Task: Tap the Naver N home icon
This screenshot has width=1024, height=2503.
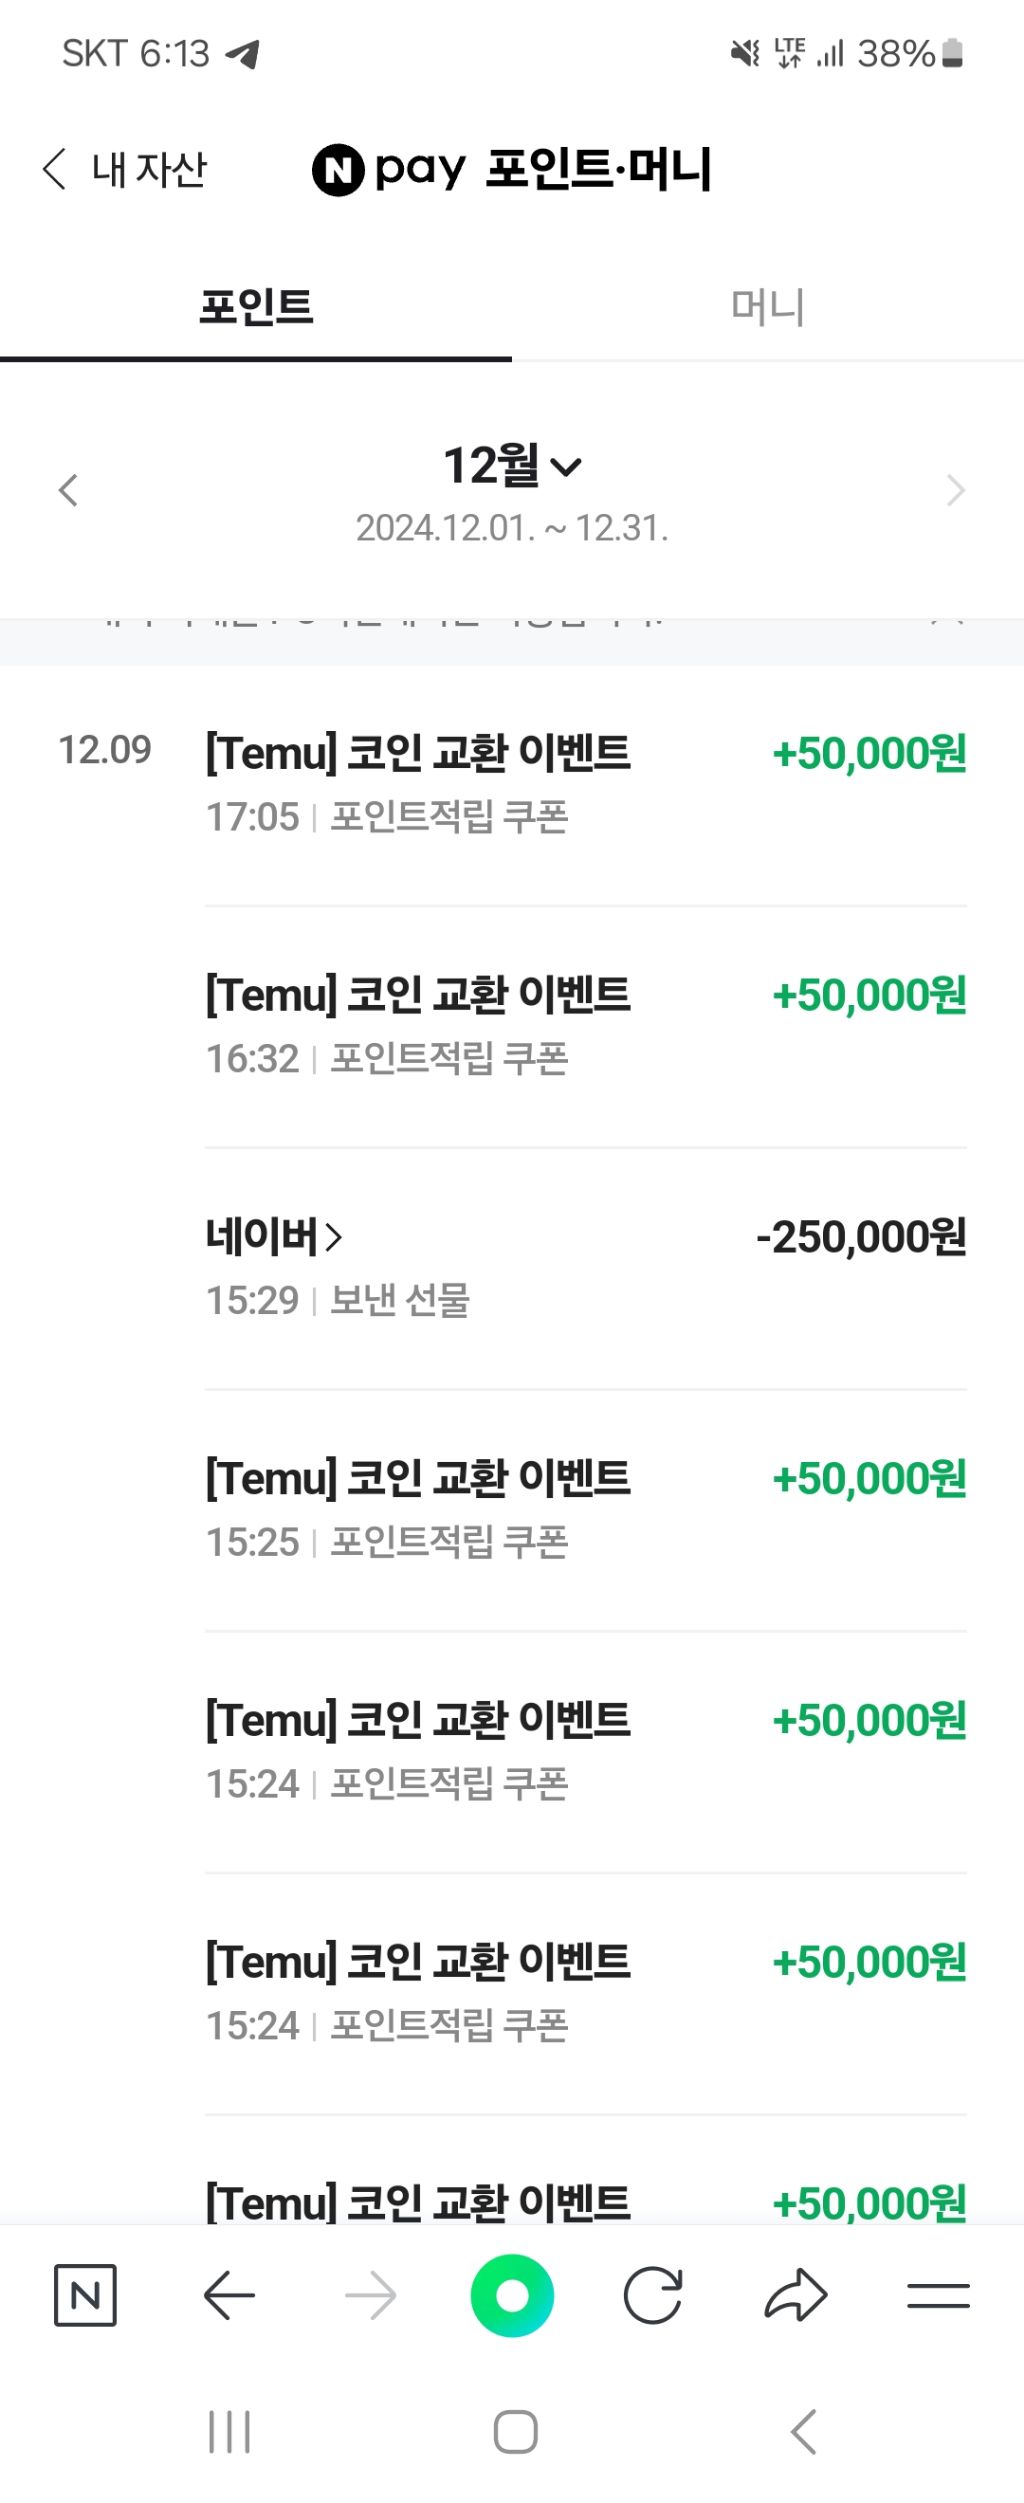Action: [85, 2296]
